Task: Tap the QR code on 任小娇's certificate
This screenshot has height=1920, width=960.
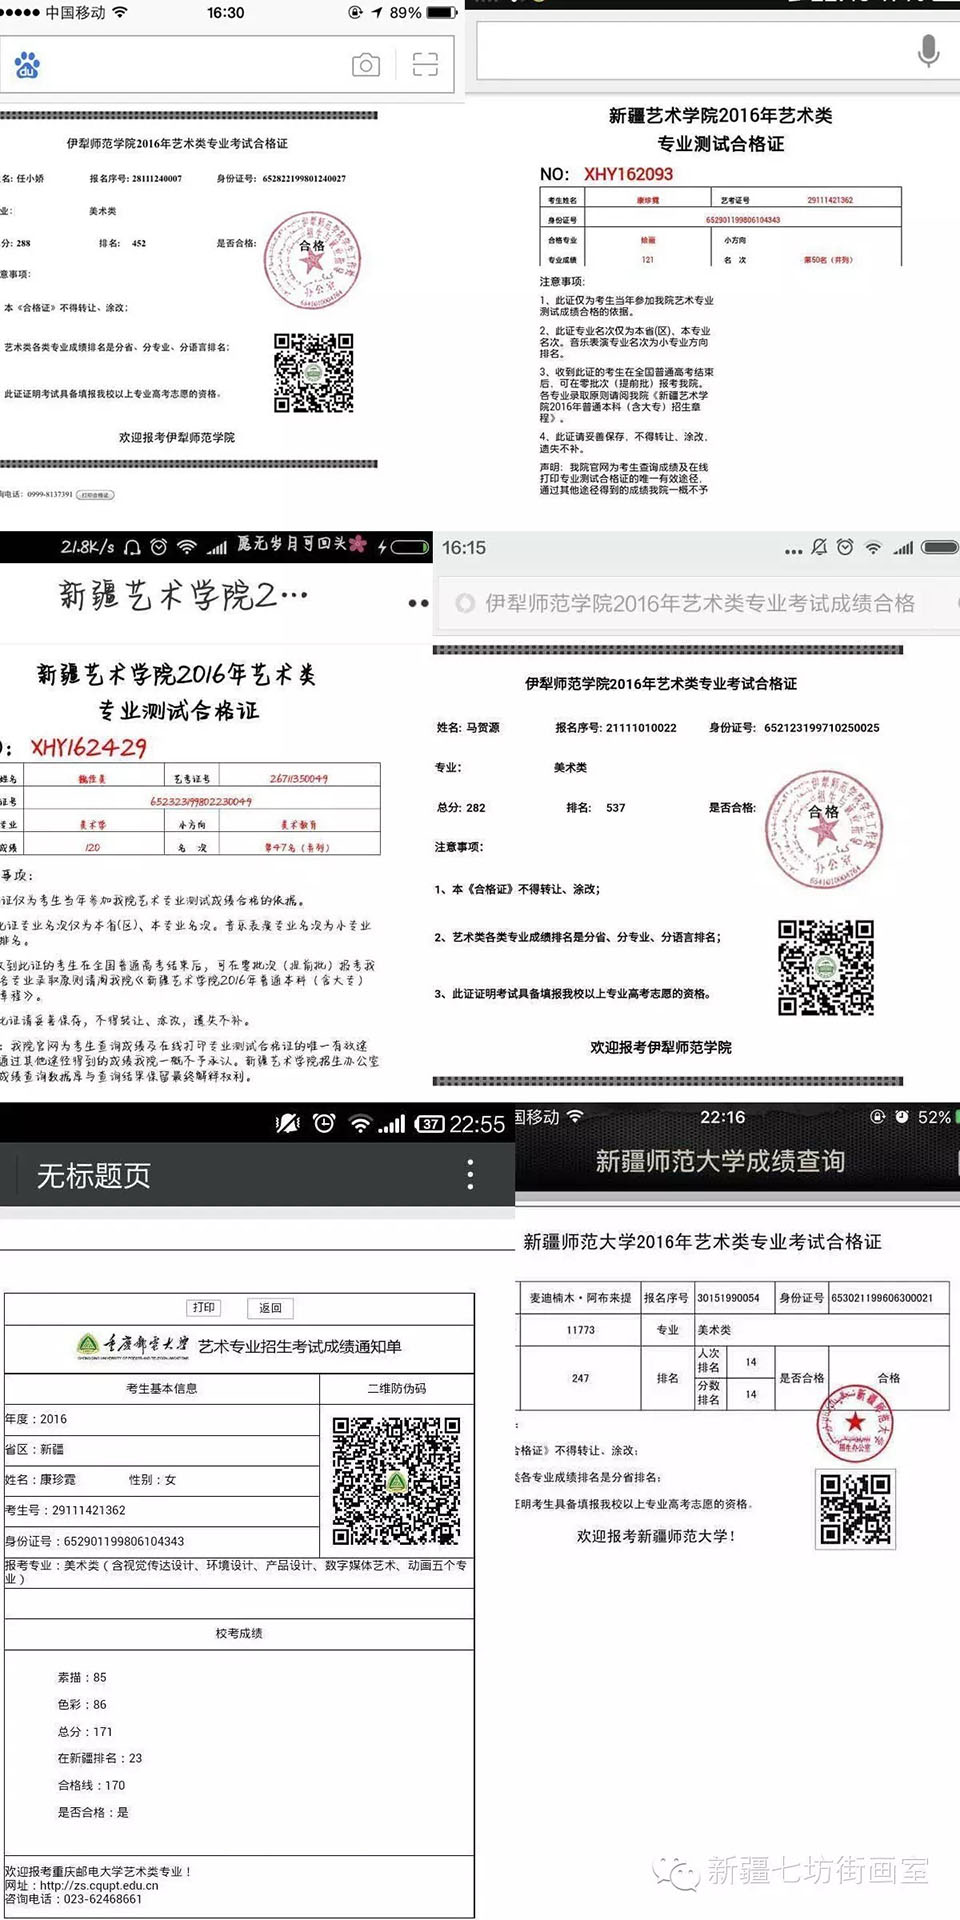Action: click(x=314, y=373)
